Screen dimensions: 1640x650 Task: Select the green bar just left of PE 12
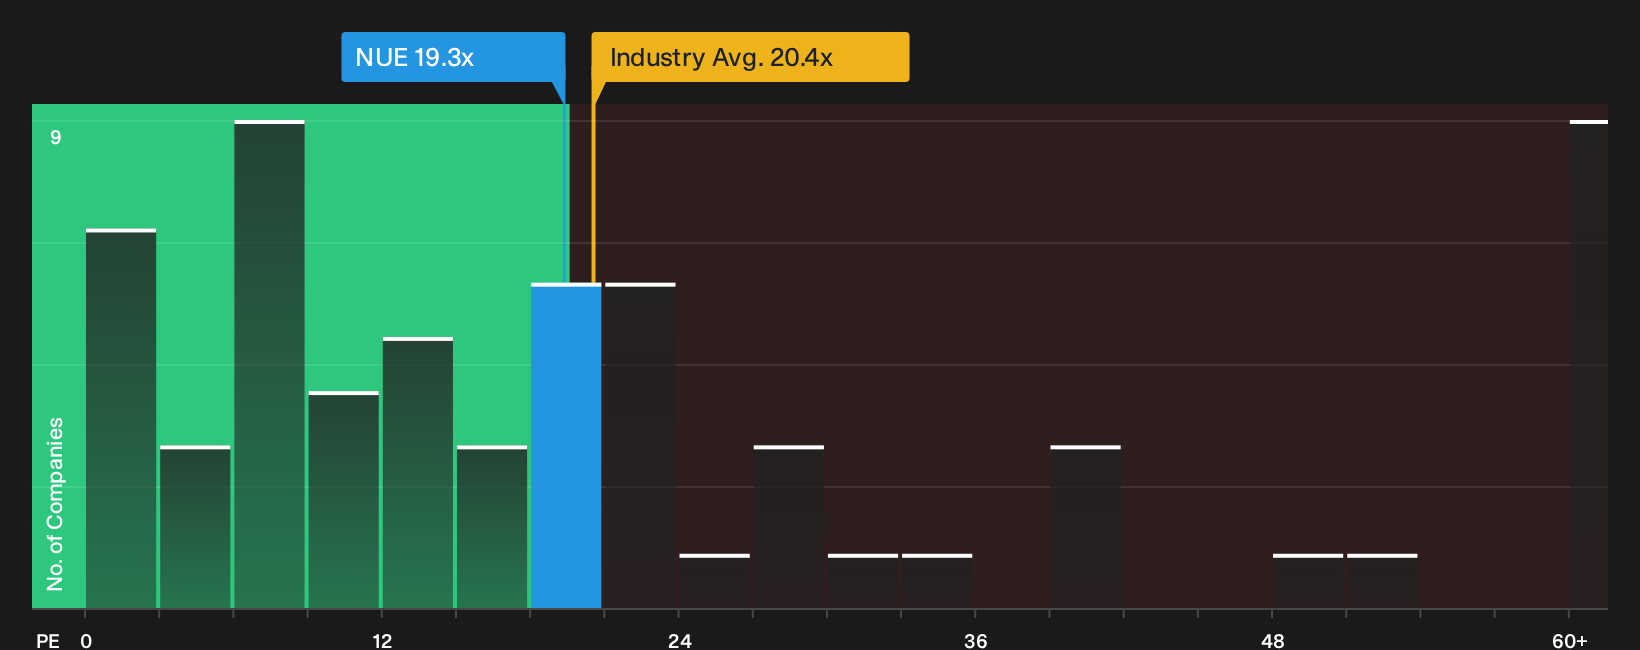pos(343,500)
